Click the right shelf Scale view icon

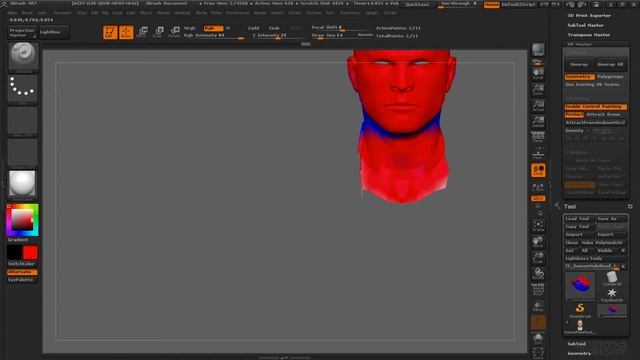(538, 258)
